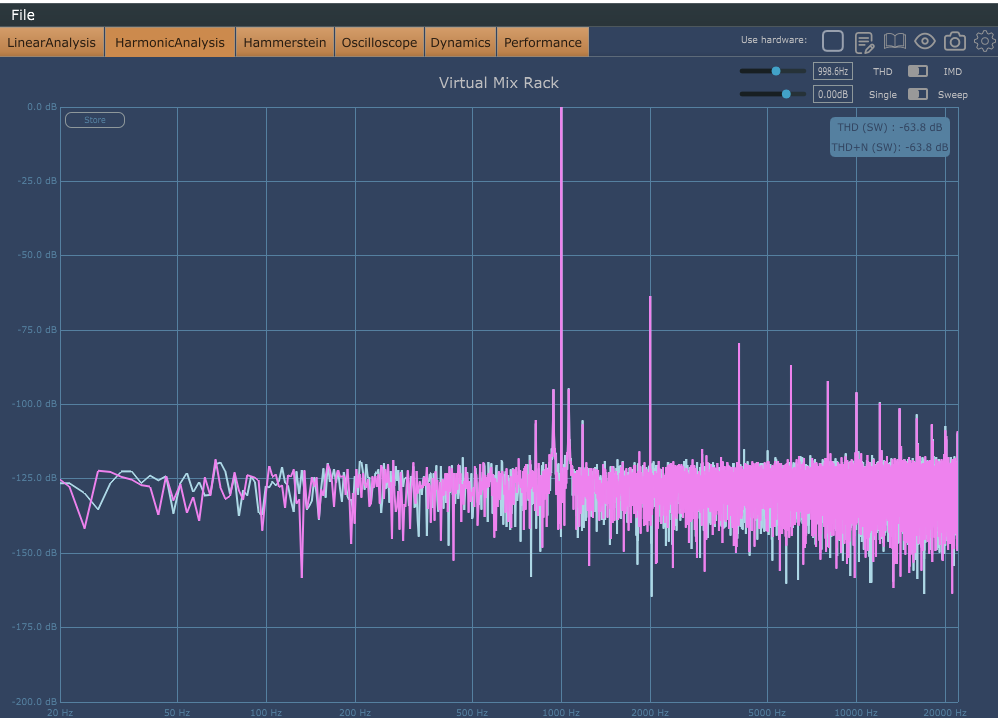
Task: Switch to the Oscilloscope tab
Action: tap(379, 42)
